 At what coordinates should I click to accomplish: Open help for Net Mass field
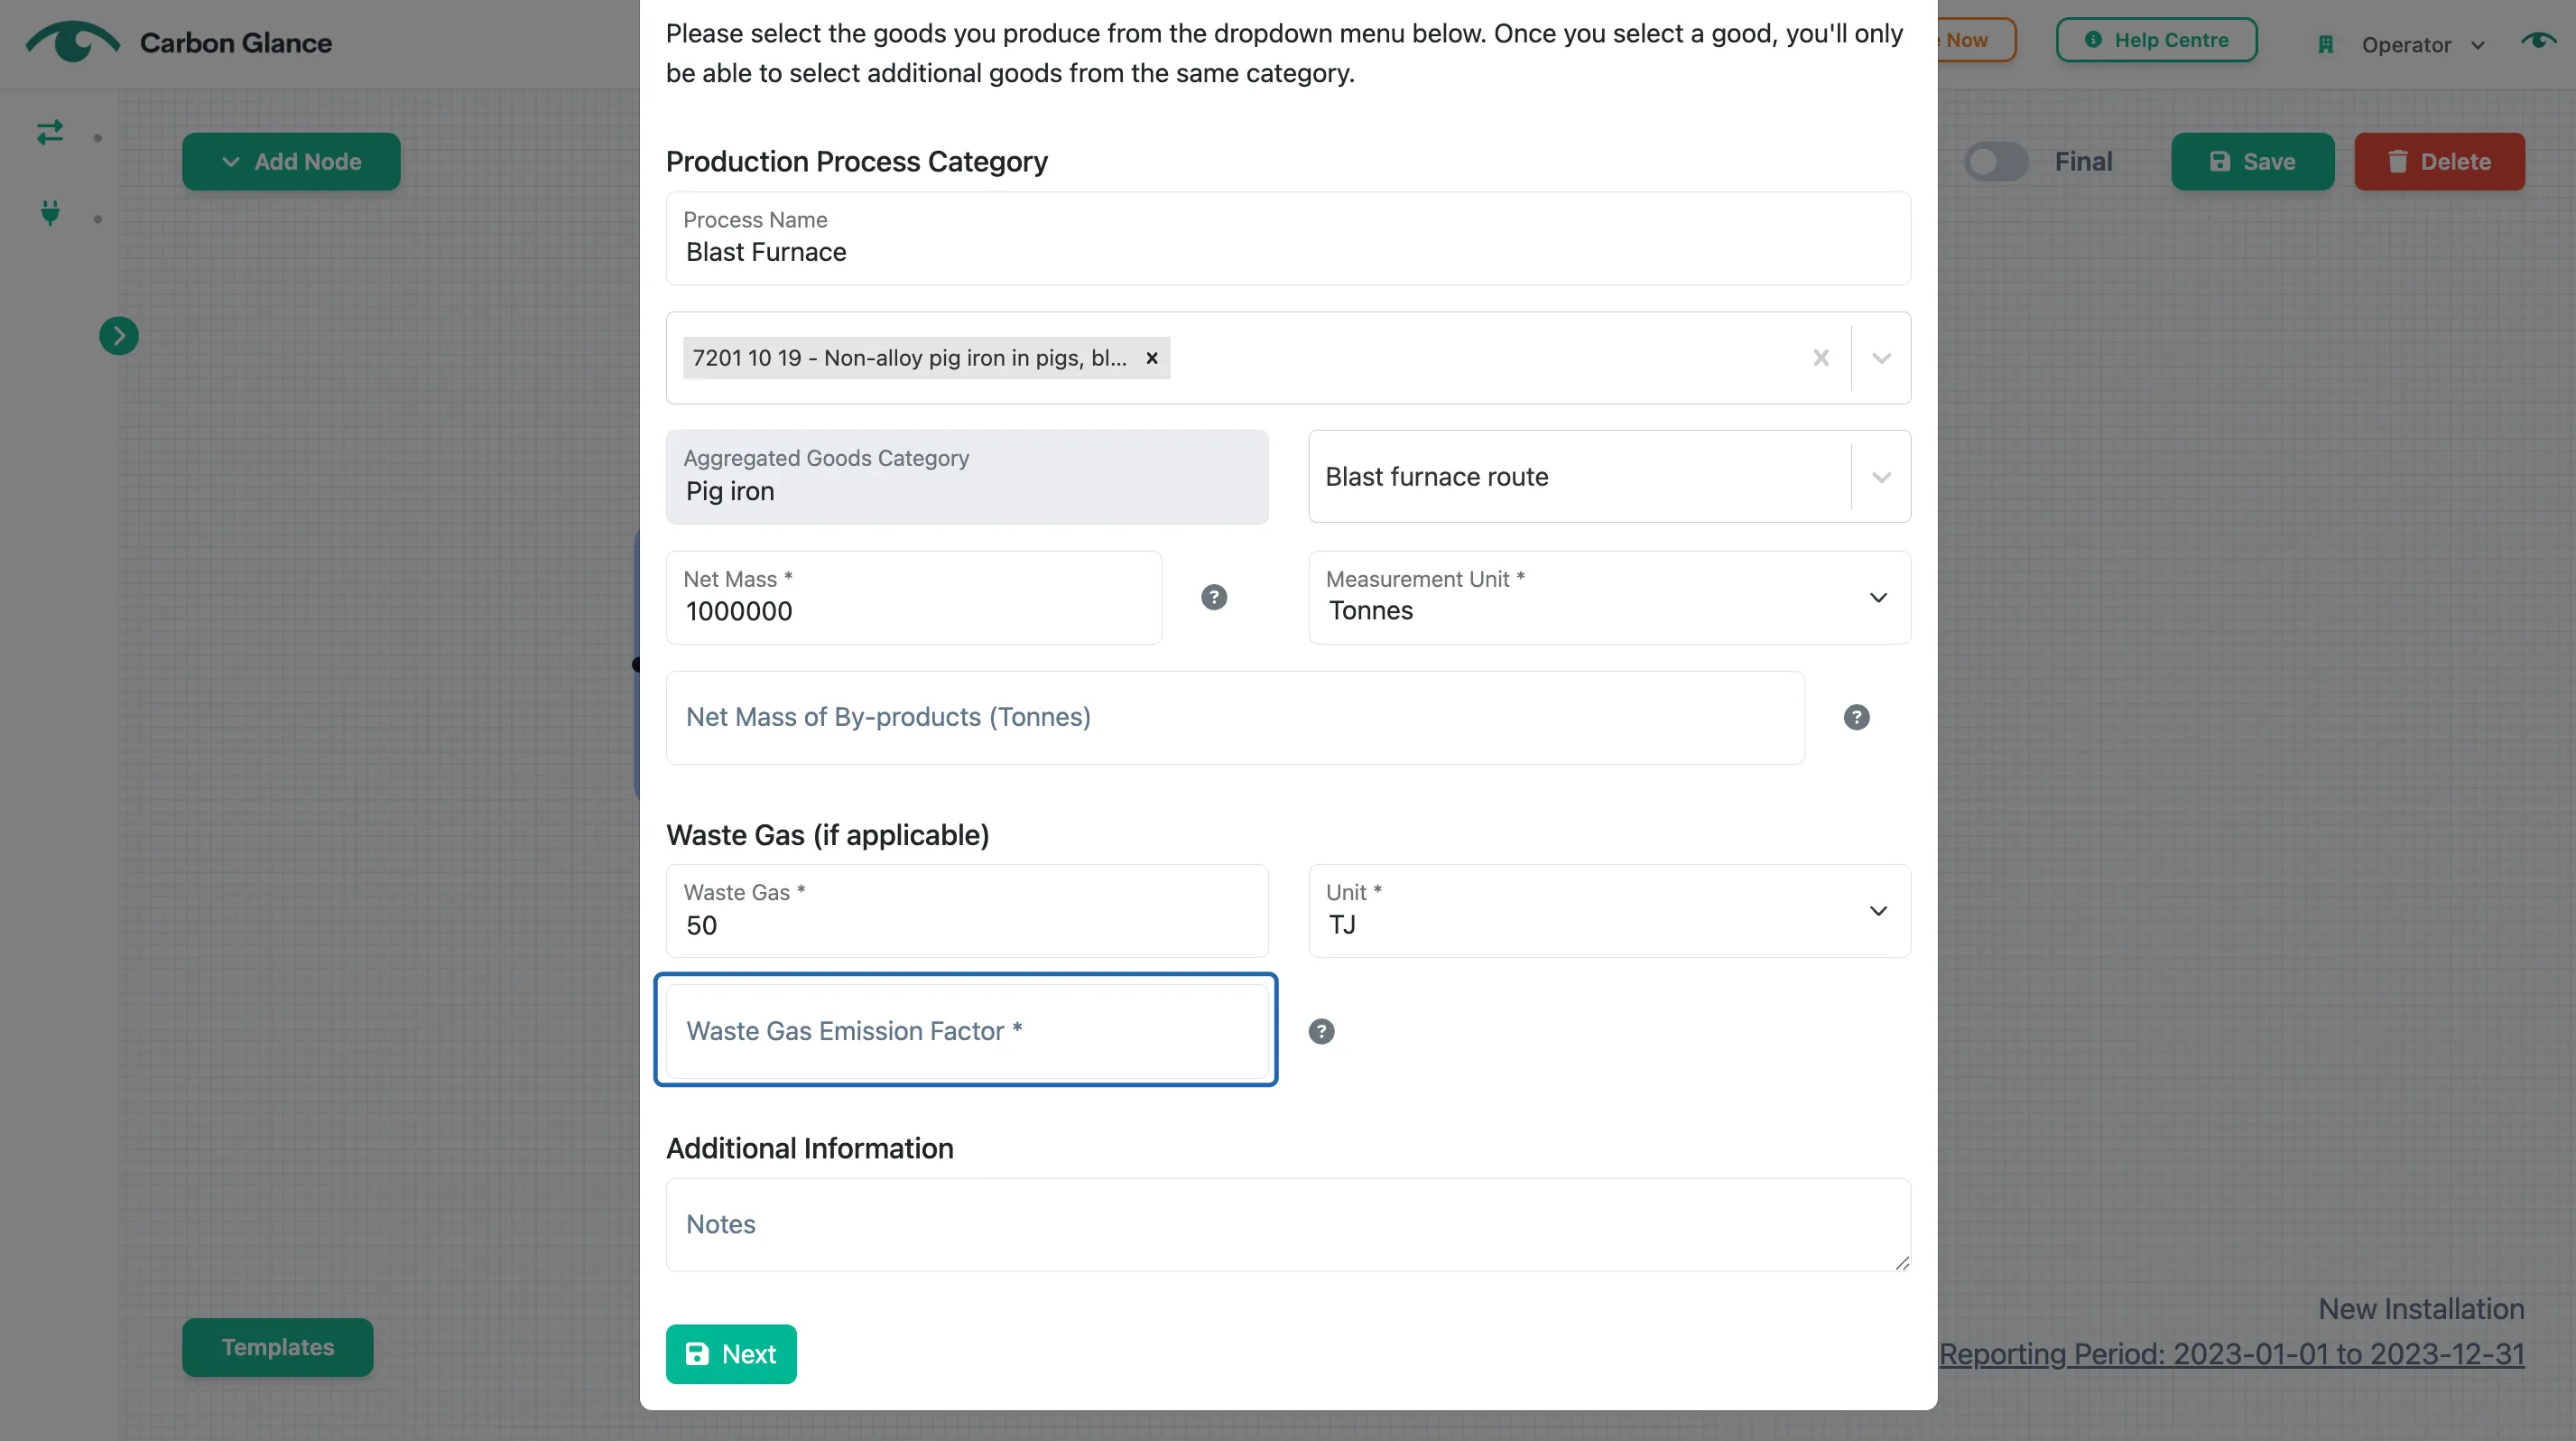point(1214,597)
